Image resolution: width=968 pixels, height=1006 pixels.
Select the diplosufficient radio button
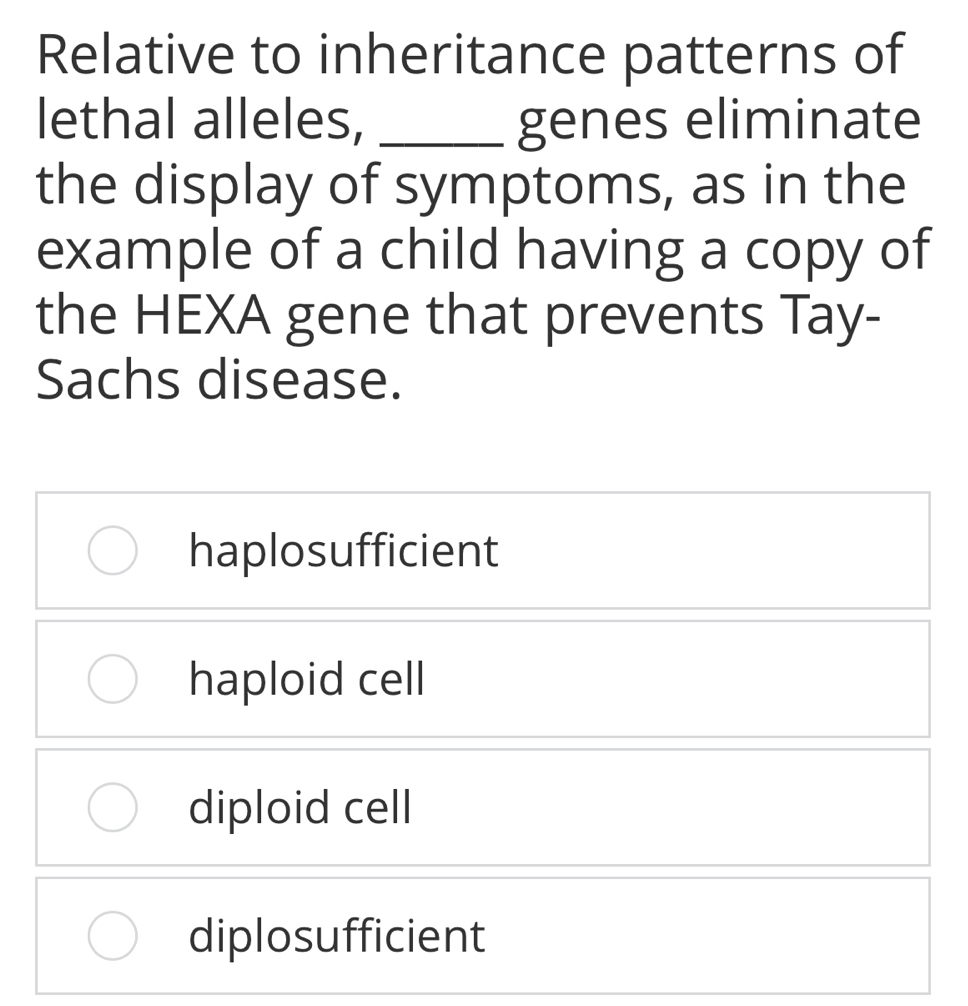pyautogui.click(x=112, y=936)
